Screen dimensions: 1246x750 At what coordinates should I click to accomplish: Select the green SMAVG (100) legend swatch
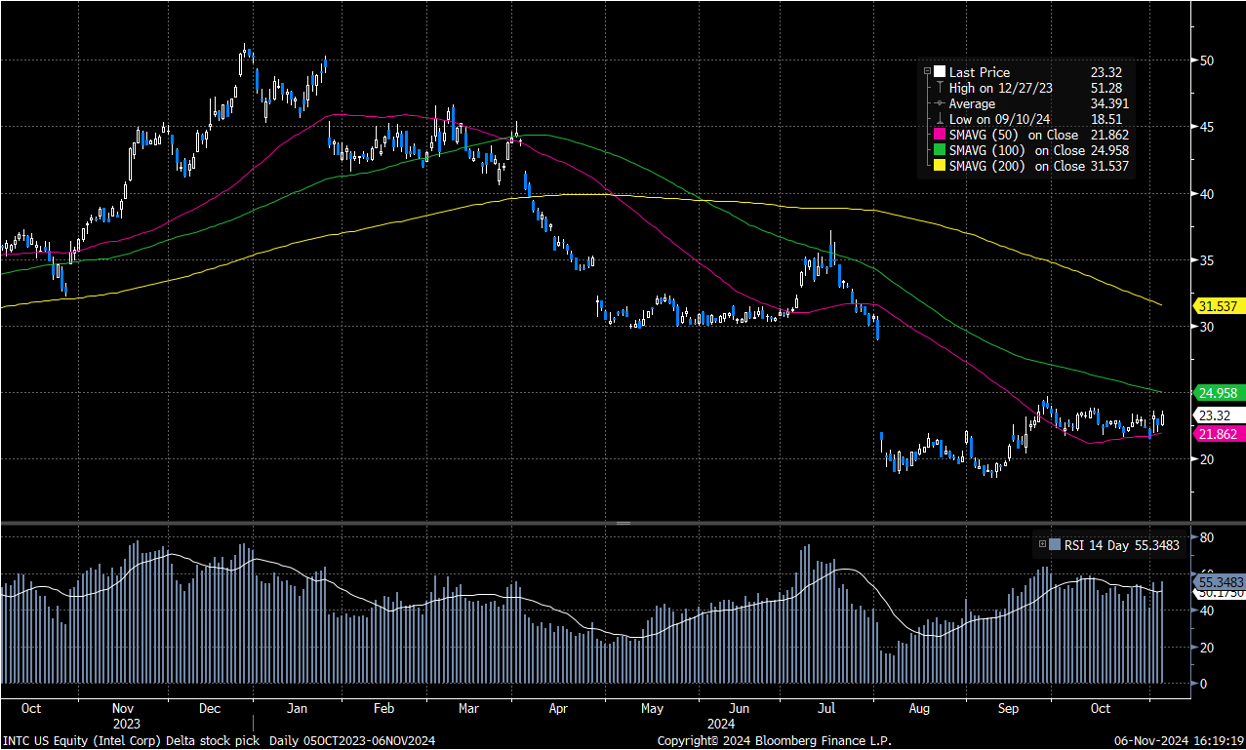pos(939,150)
